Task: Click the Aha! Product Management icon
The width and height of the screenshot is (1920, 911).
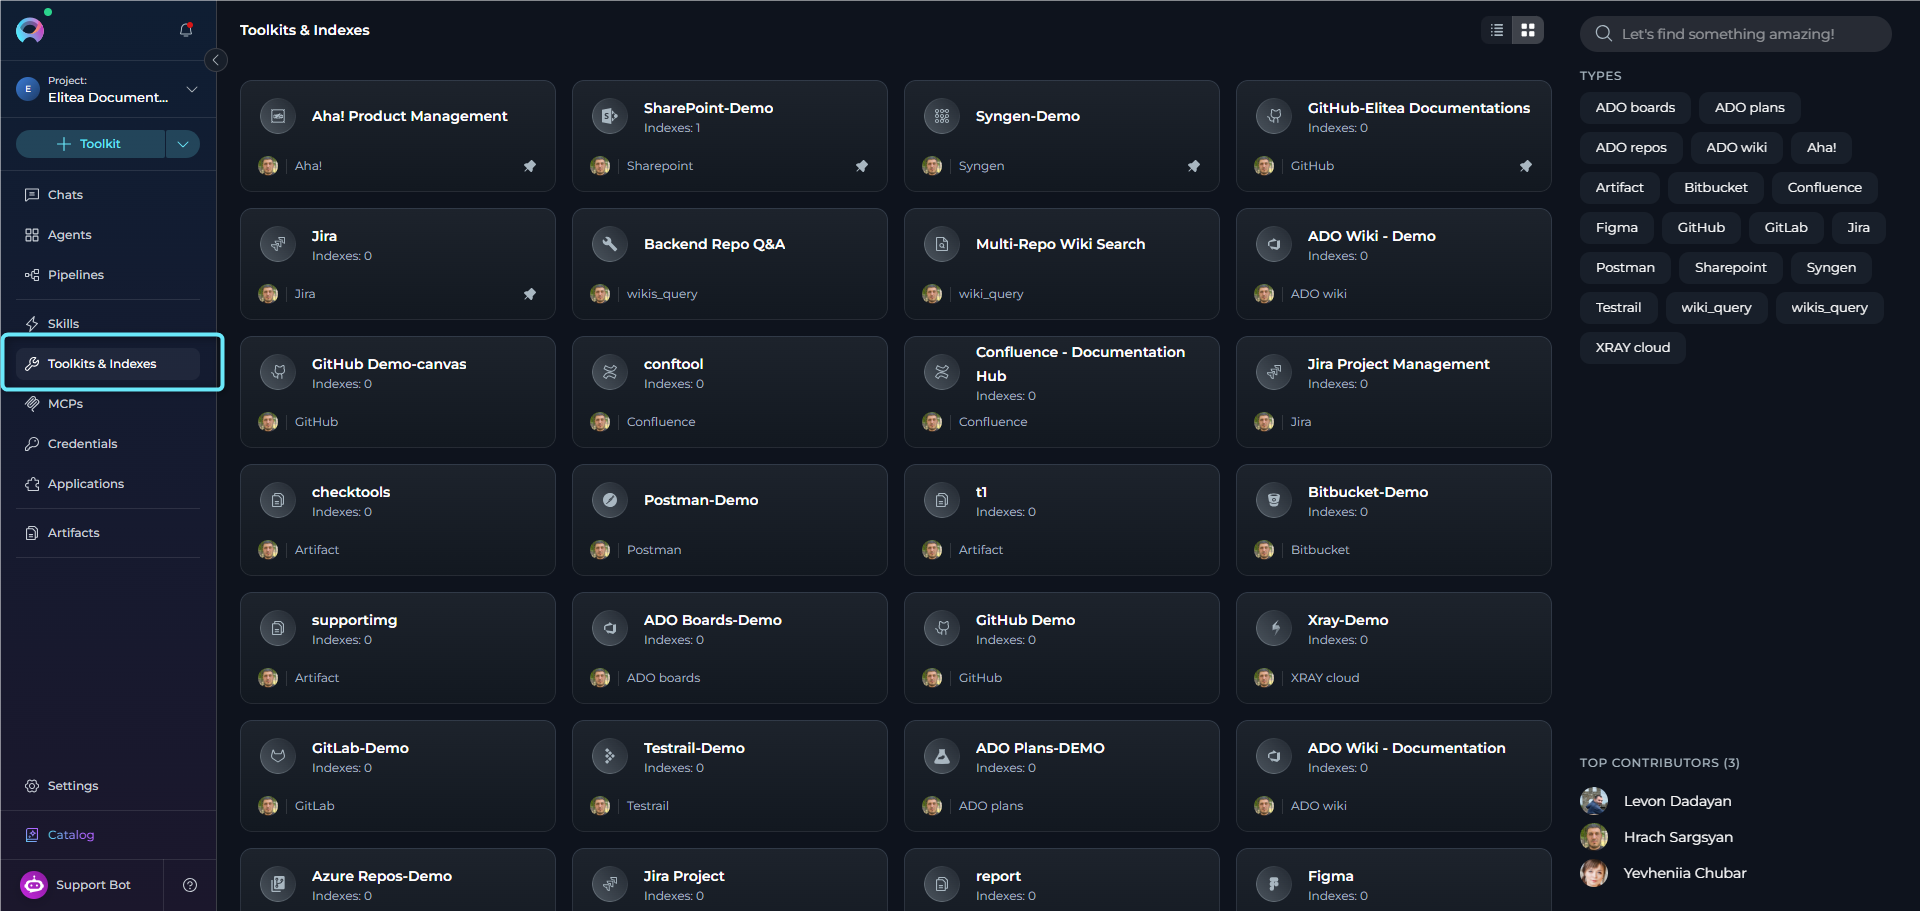Action: point(278,116)
